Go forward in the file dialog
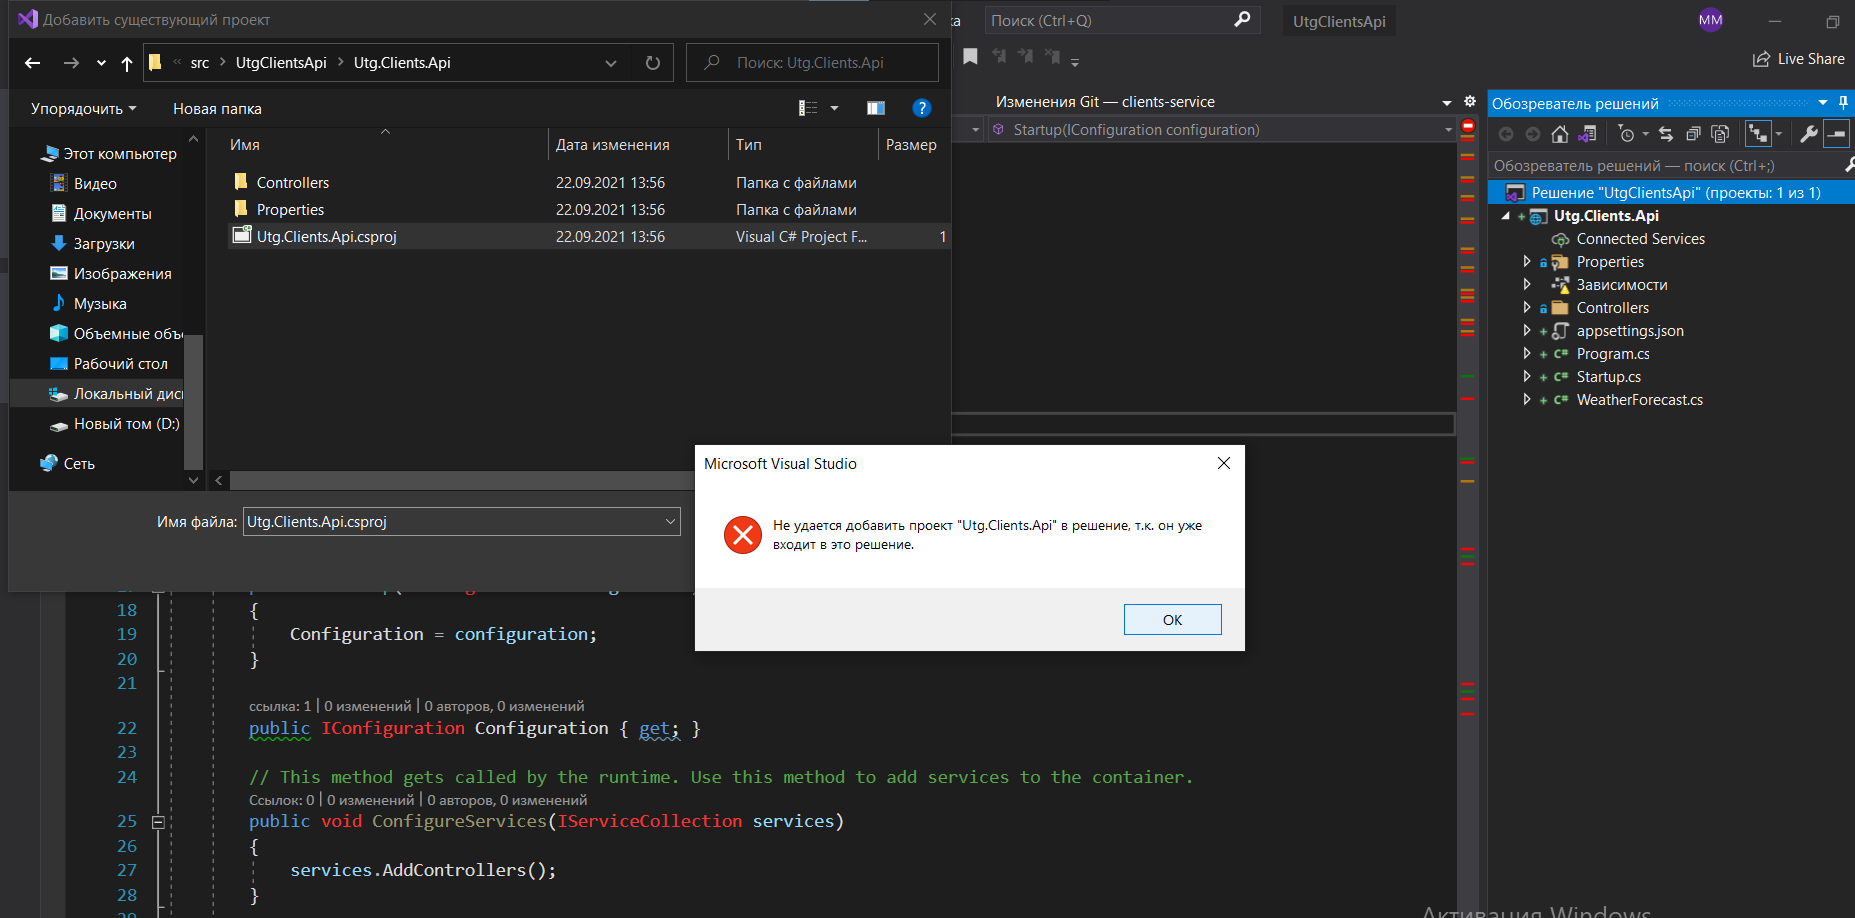The width and height of the screenshot is (1855, 918). (71, 63)
